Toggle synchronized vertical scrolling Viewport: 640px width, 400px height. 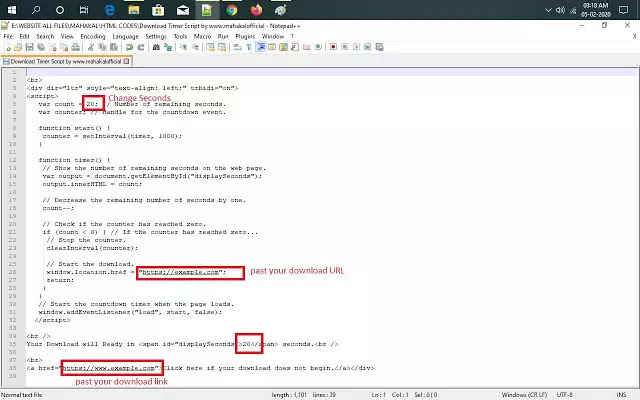[x=210, y=47]
